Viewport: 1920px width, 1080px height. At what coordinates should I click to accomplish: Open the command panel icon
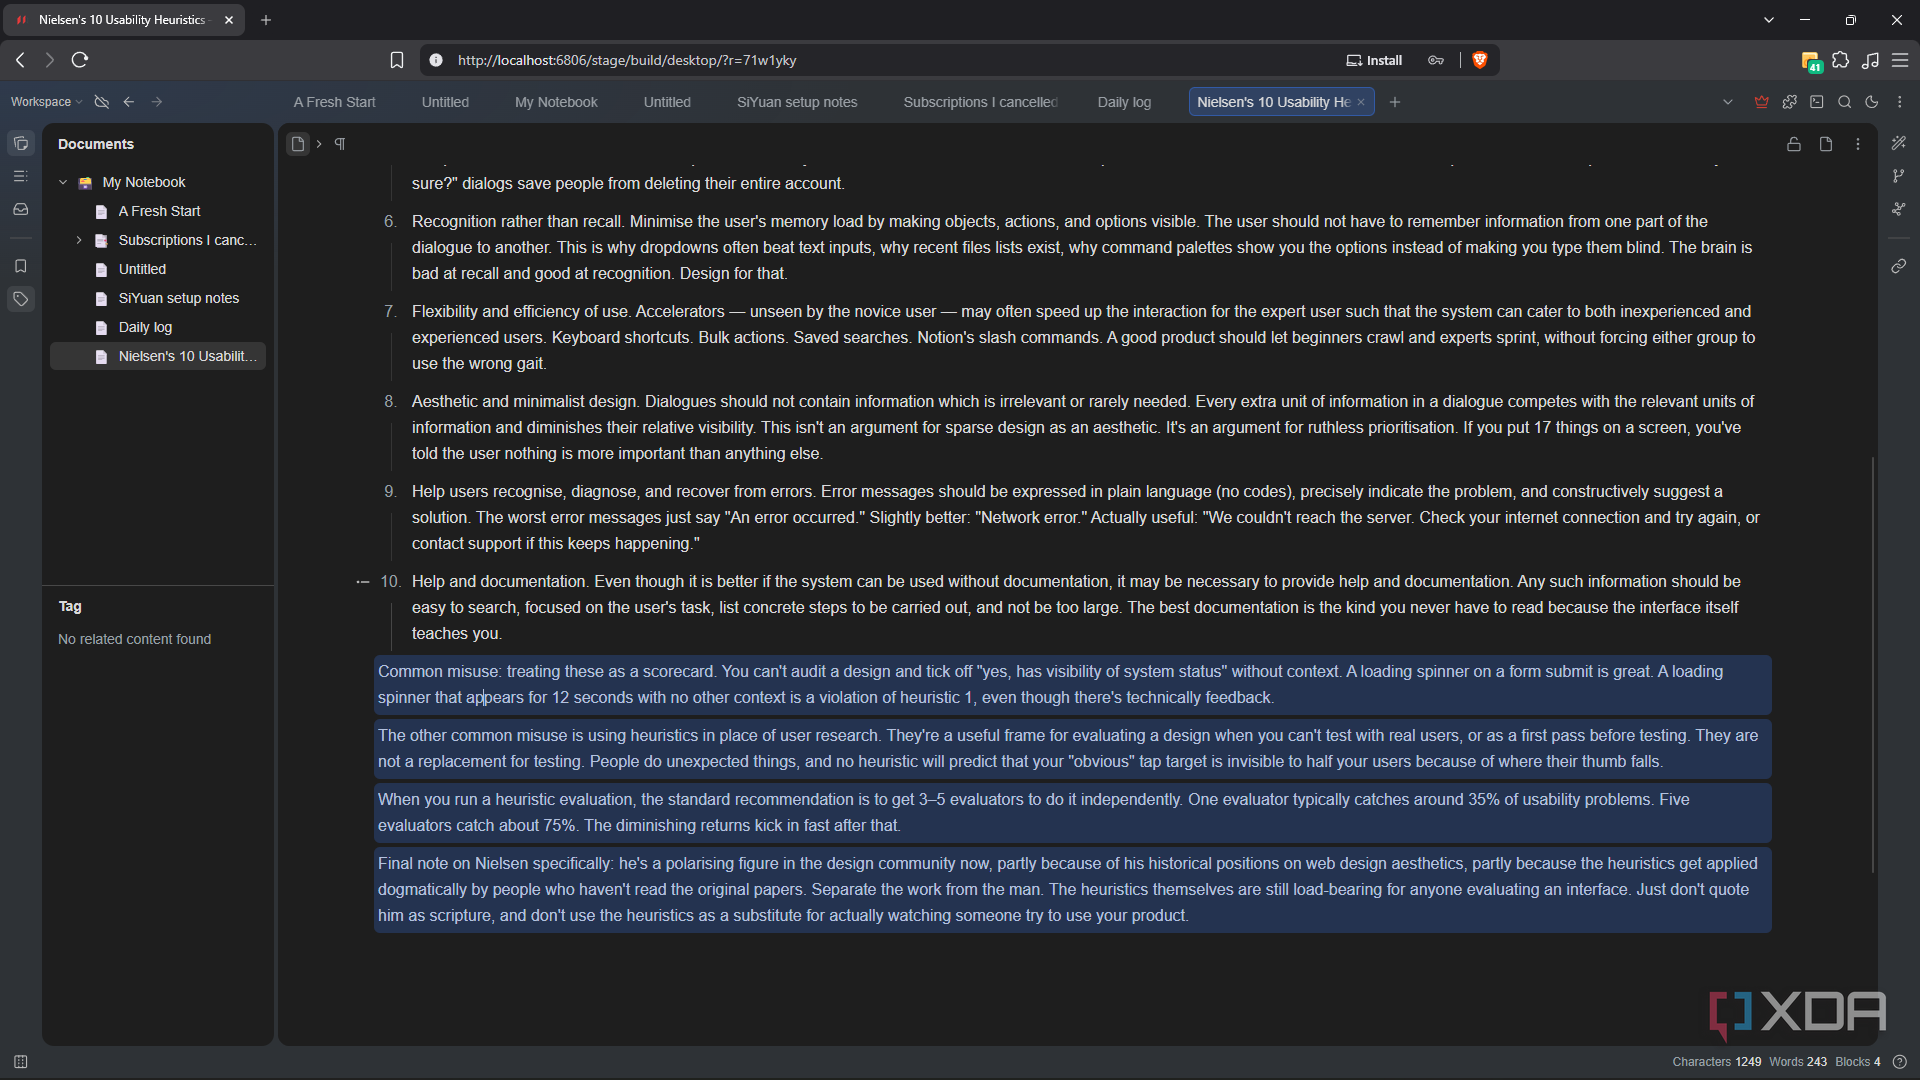[x=1817, y=102]
